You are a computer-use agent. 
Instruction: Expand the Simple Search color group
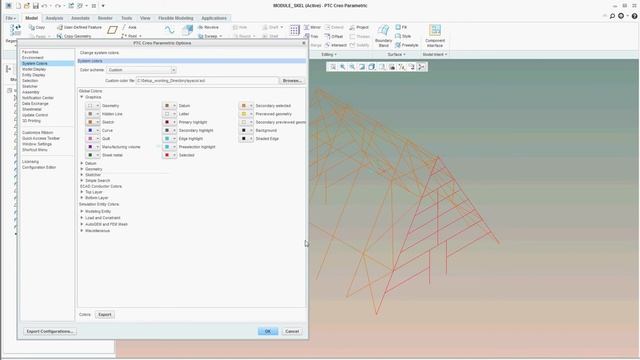click(82, 180)
